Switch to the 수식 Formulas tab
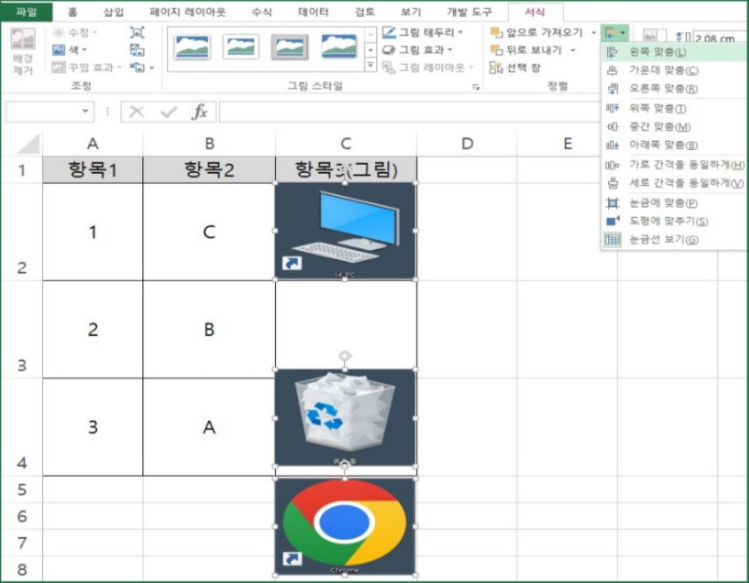749x583 pixels. (262, 12)
